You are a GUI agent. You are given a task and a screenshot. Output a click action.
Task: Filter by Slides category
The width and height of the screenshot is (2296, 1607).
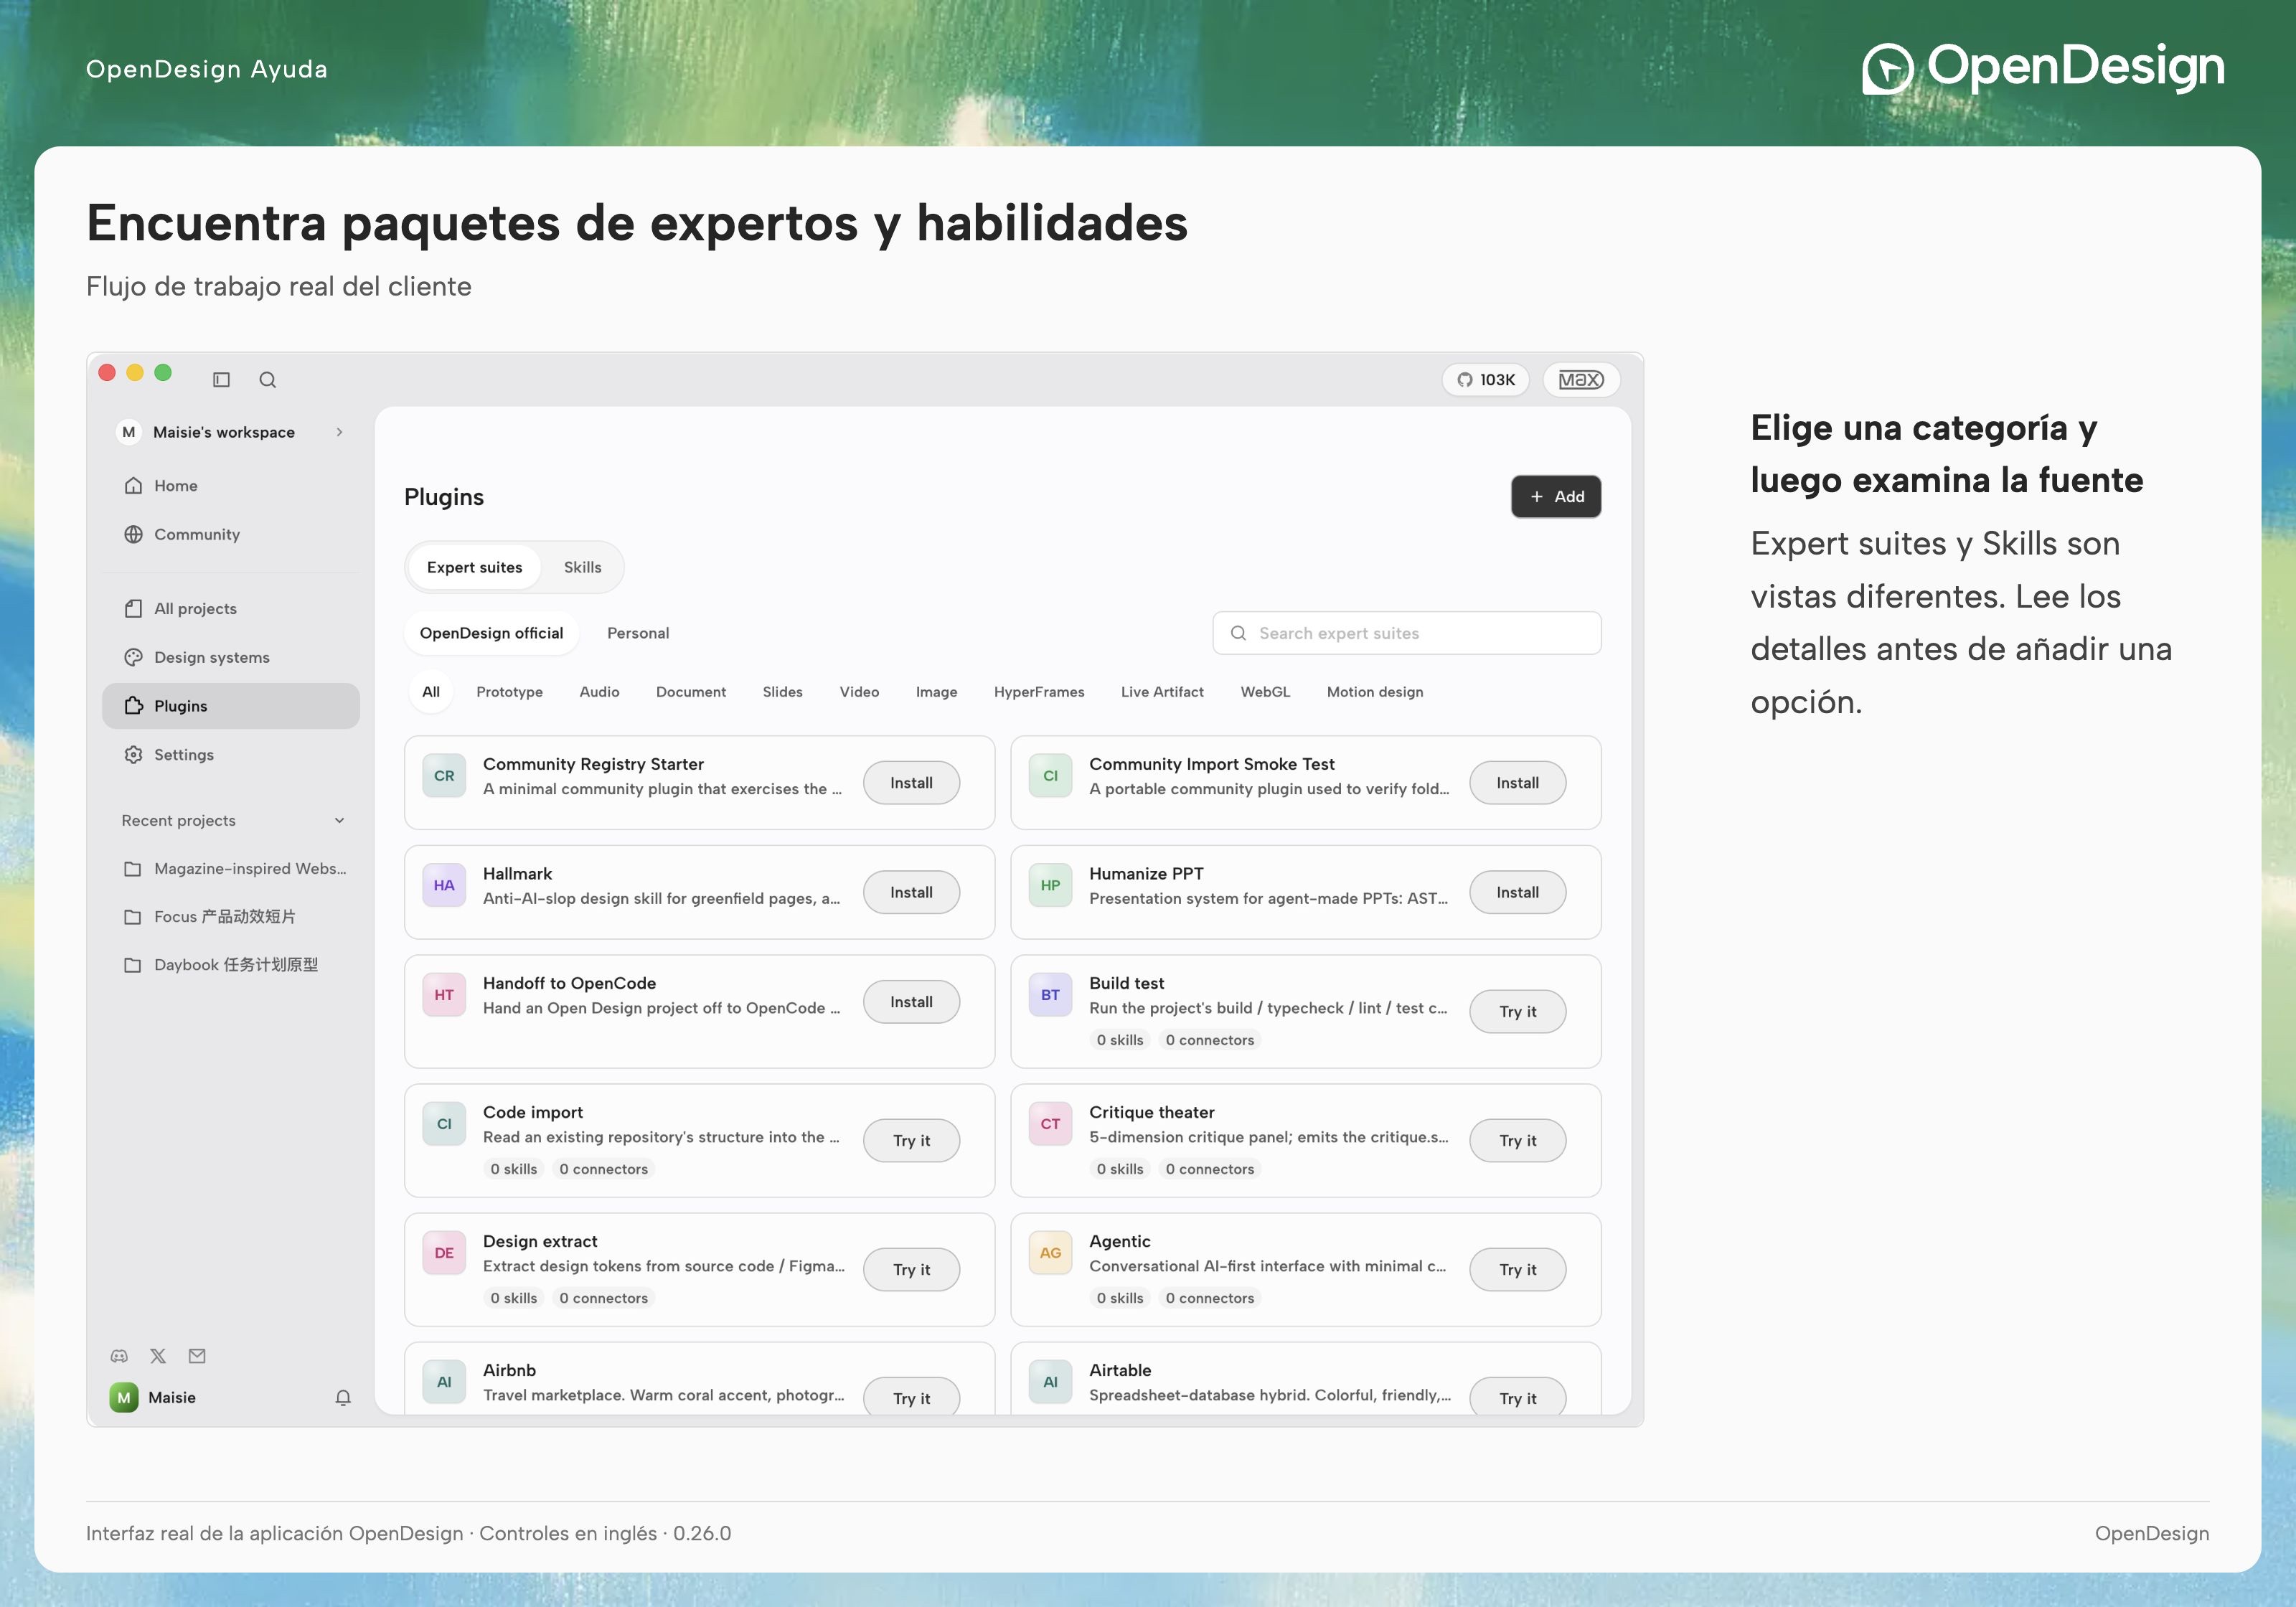pos(782,692)
